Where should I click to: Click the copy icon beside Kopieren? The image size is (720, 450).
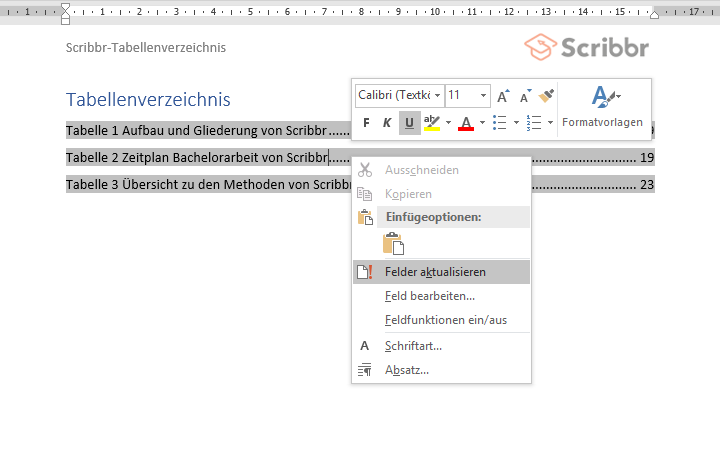pos(365,194)
